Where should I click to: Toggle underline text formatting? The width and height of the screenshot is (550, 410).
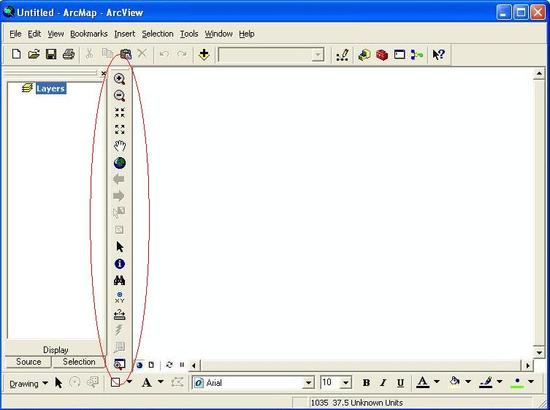[x=400, y=383]
